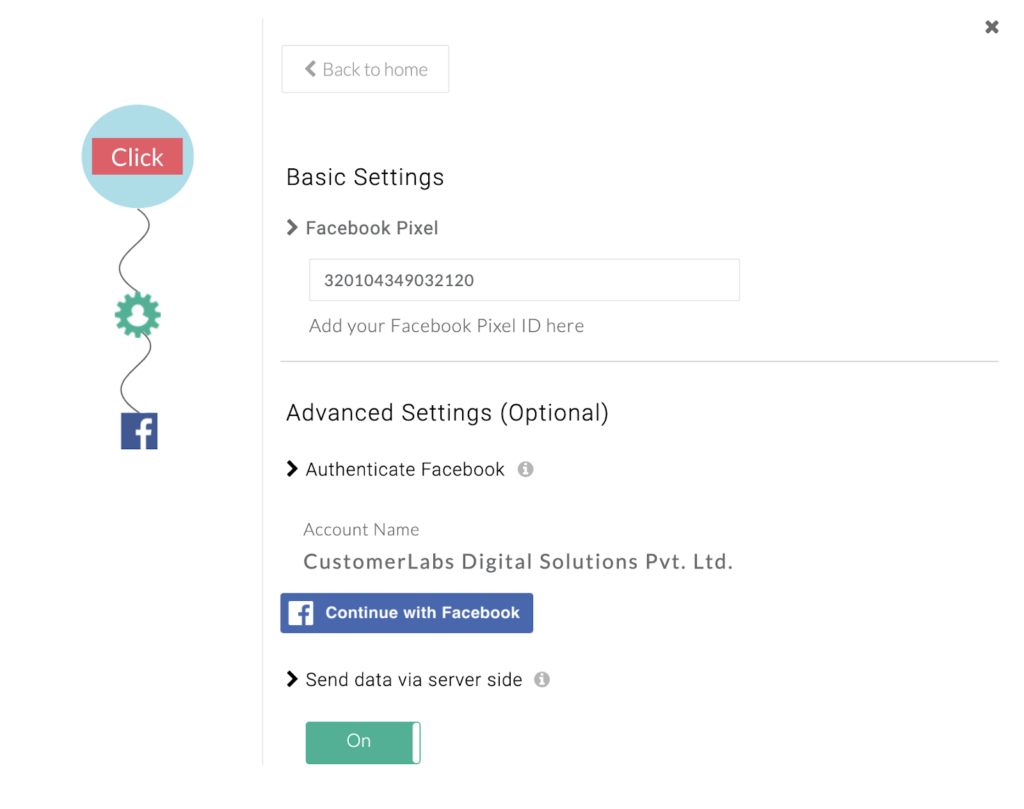Collapse Send data via server side chevron

click(292, 679)
